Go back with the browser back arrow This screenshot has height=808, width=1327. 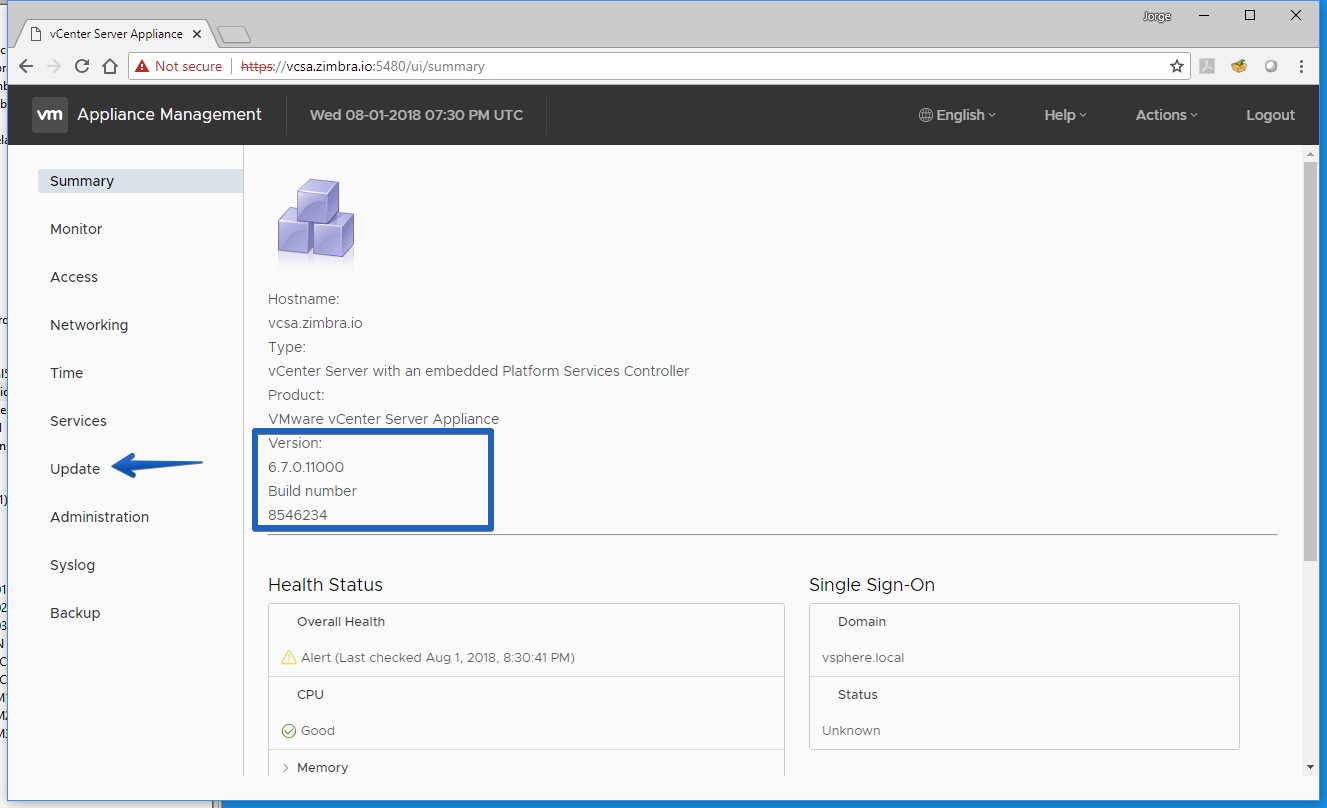[x=26, y=66]
